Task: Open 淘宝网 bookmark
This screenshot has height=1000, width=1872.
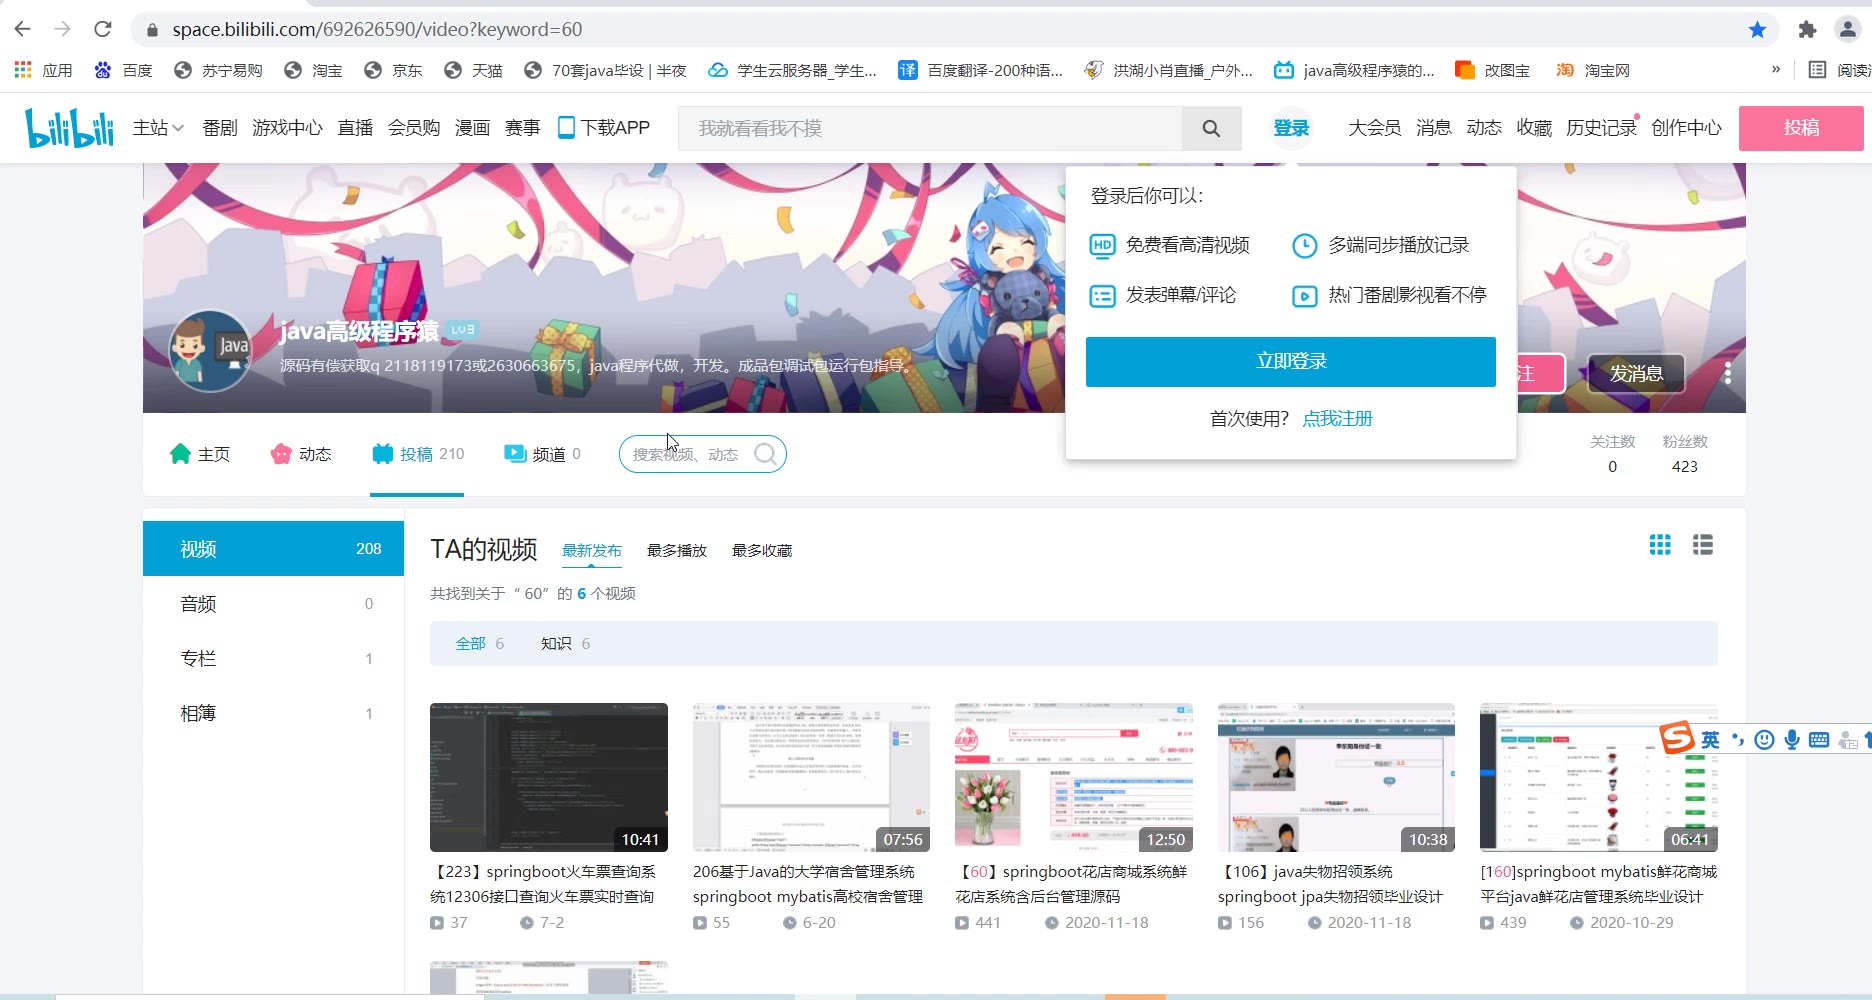Action: point(1593,70)
